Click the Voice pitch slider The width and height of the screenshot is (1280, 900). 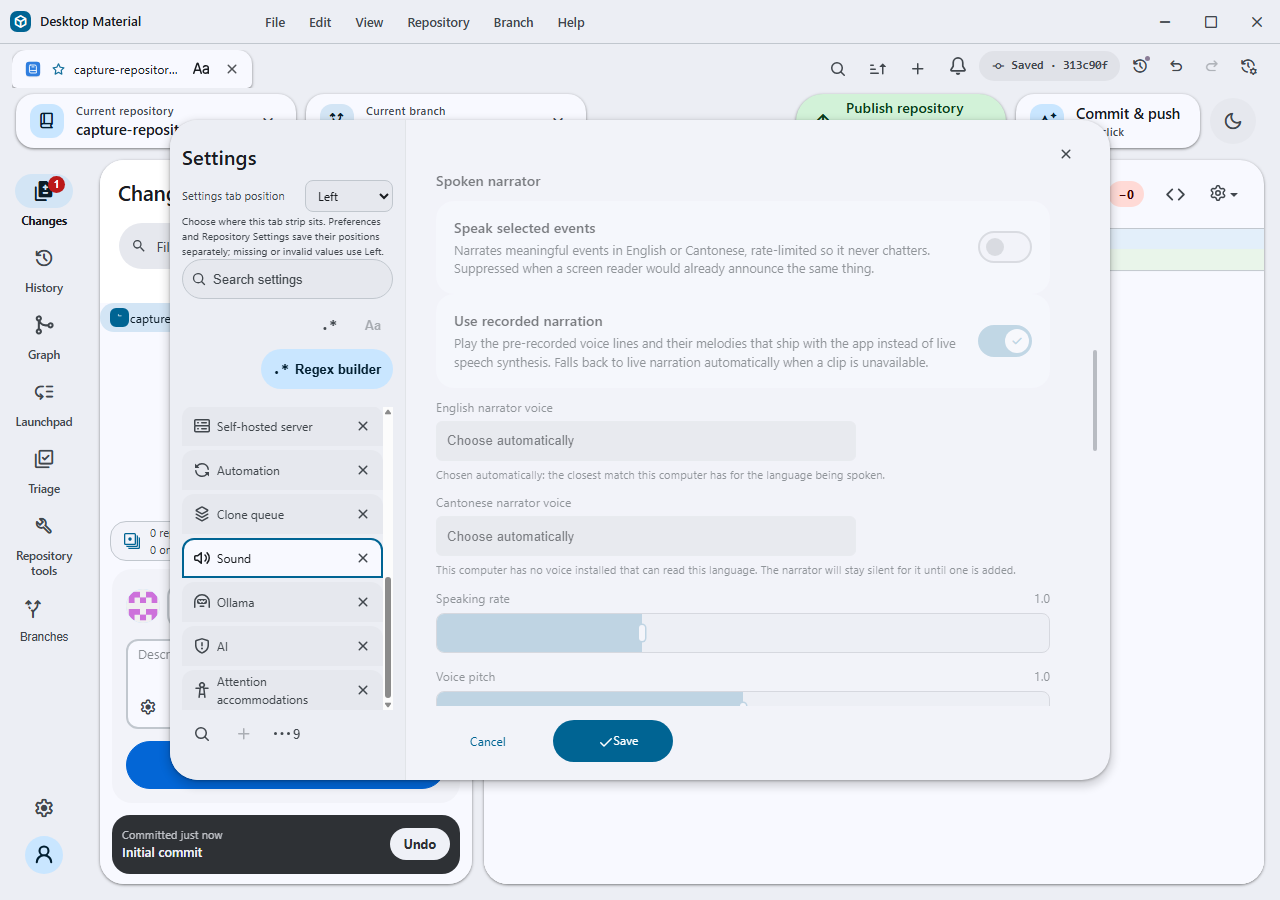[743, 698]
